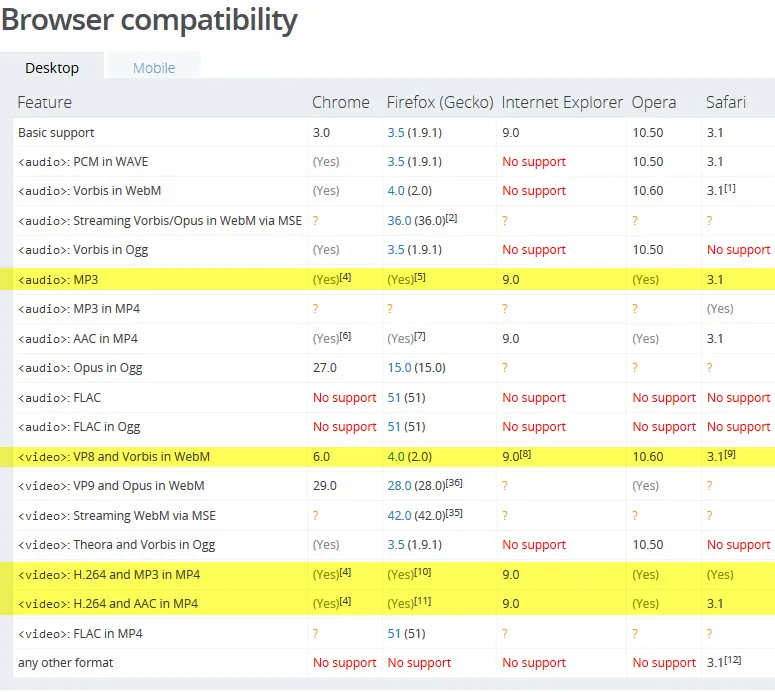The image size is (775, 692).
Task: Select 'Streaming Vorbis/Opus in WebM via MSE' cell
Action: [x=160, y=220]
